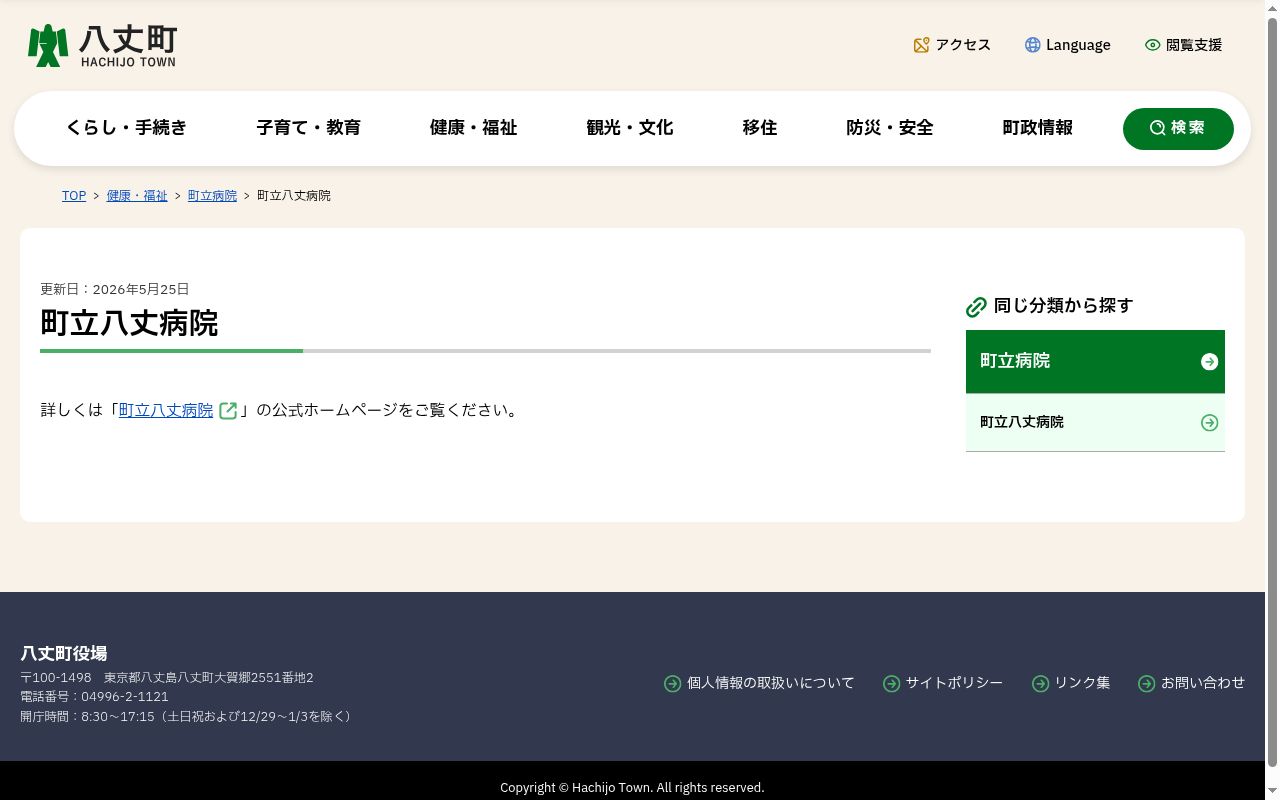The image size is (1280, 800).
Task: Click the eye icon beside 閲覧支援
Action: [1152, 45]
